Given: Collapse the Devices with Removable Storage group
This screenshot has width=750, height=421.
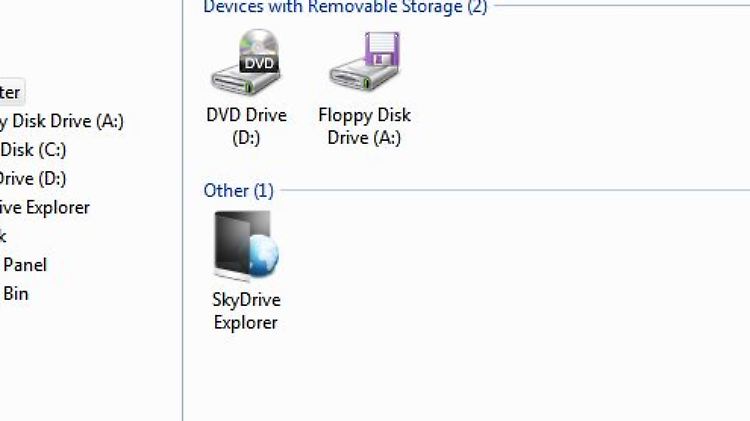Looking at the screenshot, I should point(344,7).
